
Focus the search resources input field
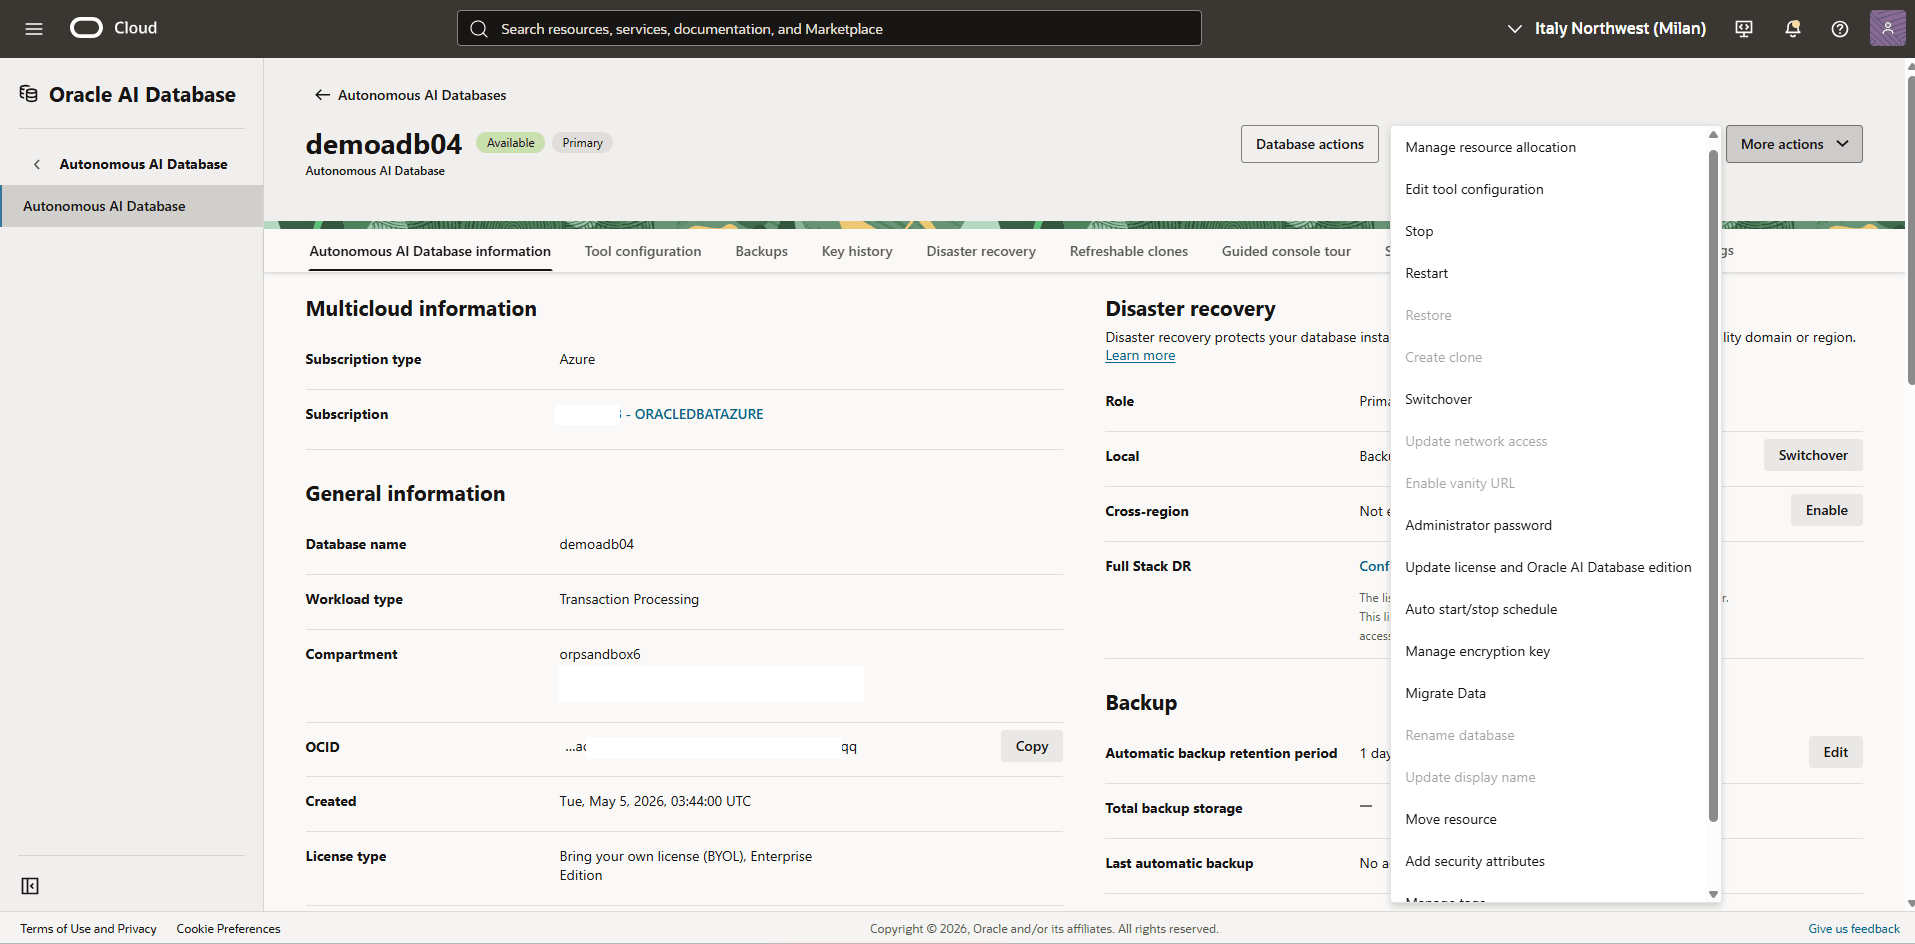829,28
